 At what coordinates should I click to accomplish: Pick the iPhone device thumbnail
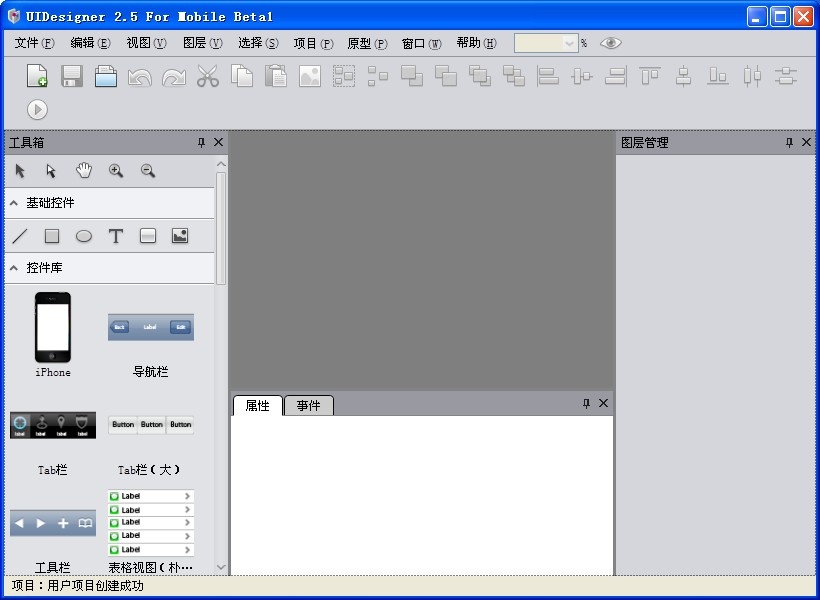coord(53,327)
